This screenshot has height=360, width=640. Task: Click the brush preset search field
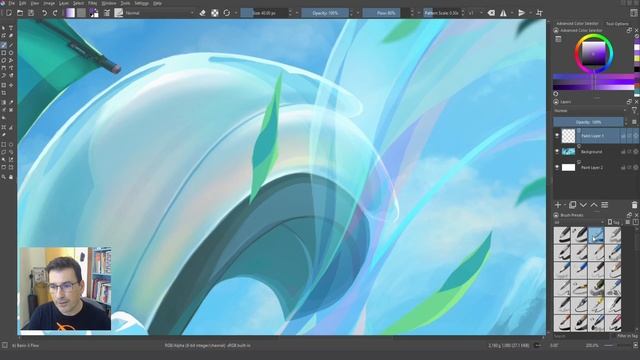click(581, 336)
